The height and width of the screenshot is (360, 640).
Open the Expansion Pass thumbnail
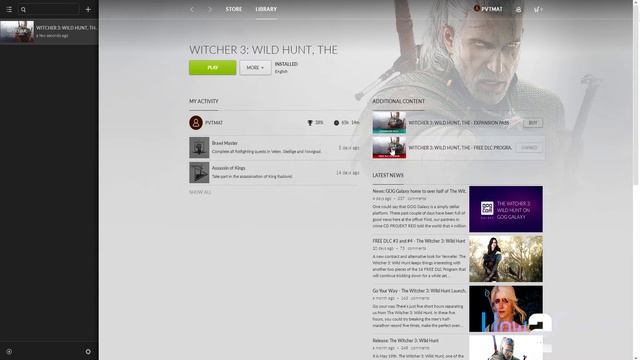point(389,122)
